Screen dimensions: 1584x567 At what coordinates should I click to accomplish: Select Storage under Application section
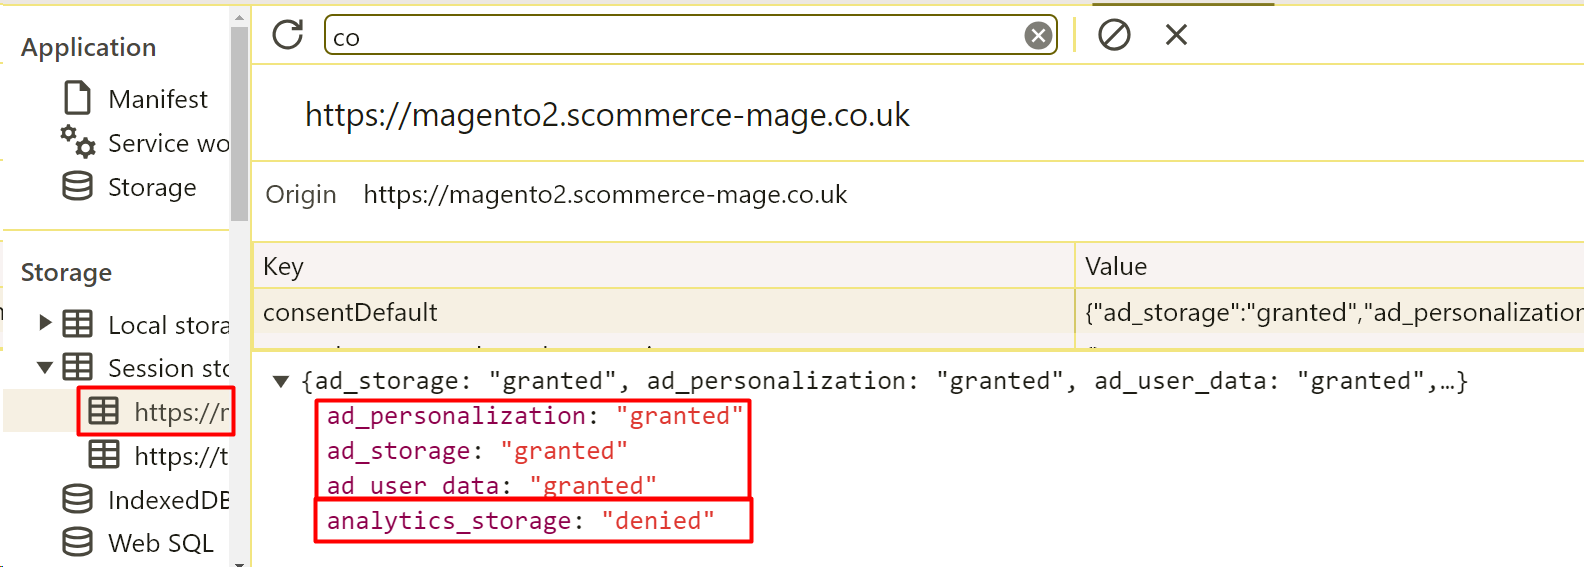click(151, 187)
